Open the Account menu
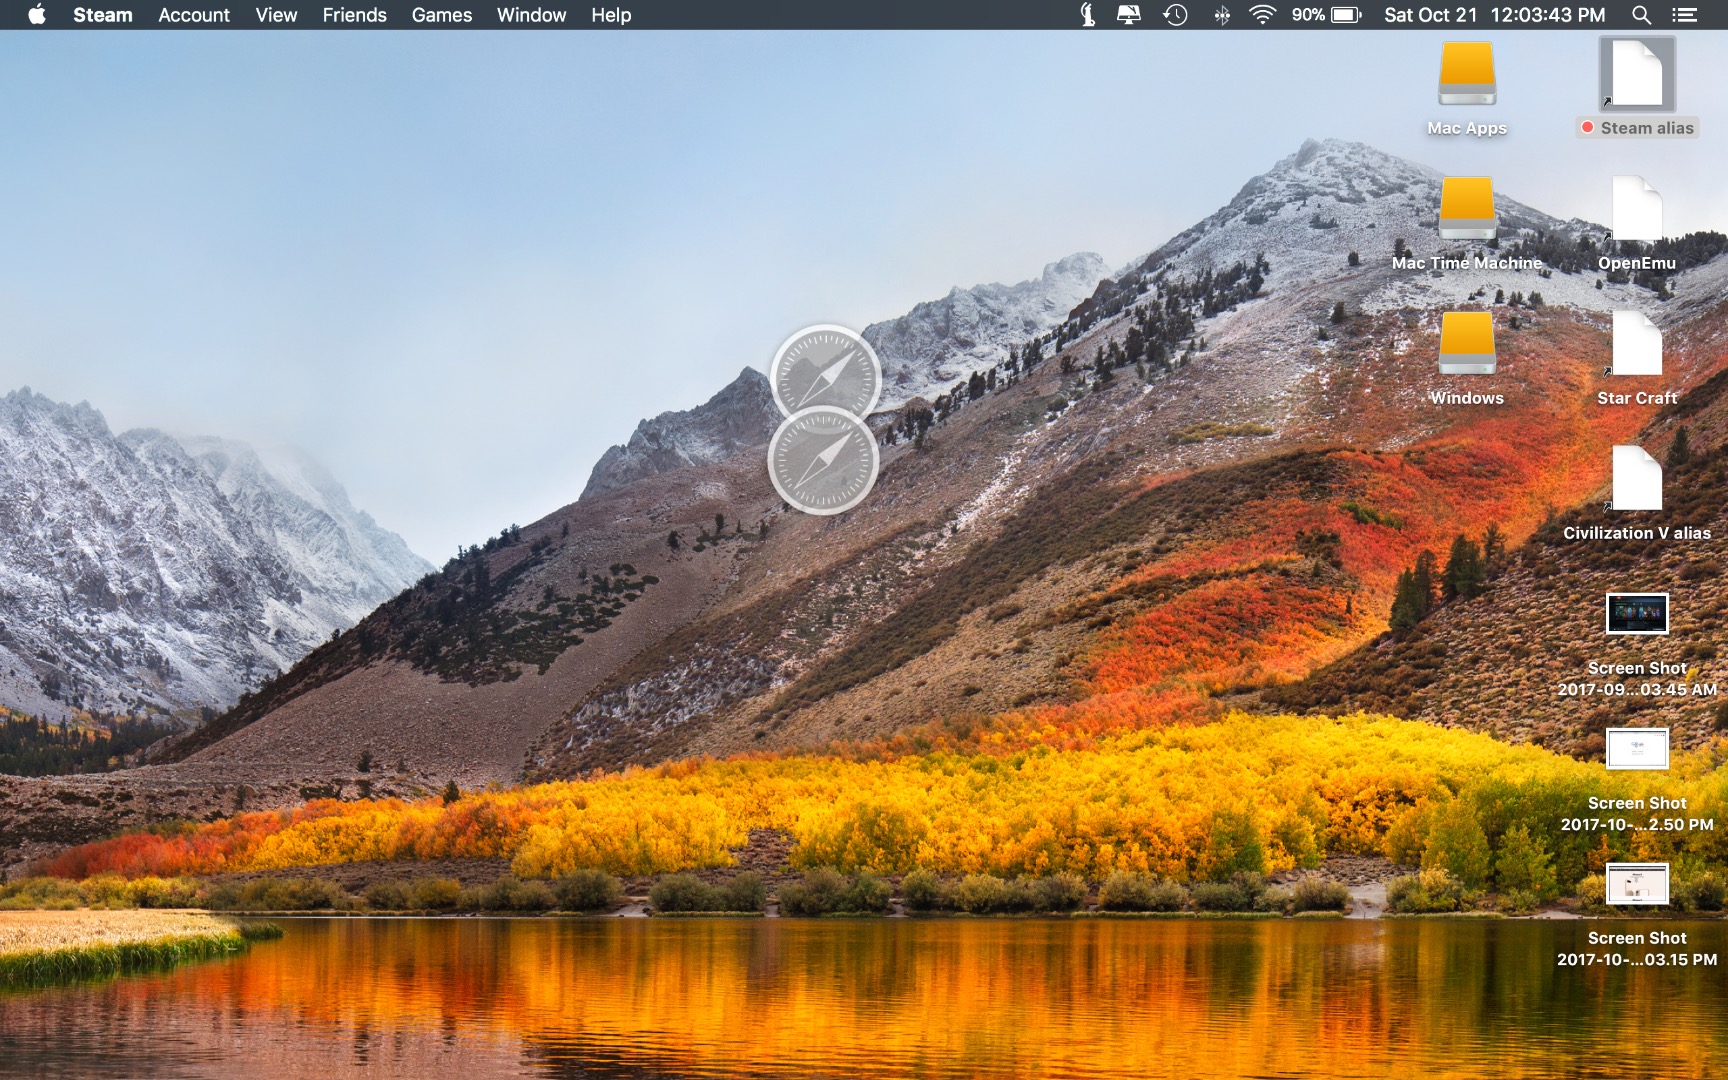Screen dimensions: 1728x1080 point(194,15)
